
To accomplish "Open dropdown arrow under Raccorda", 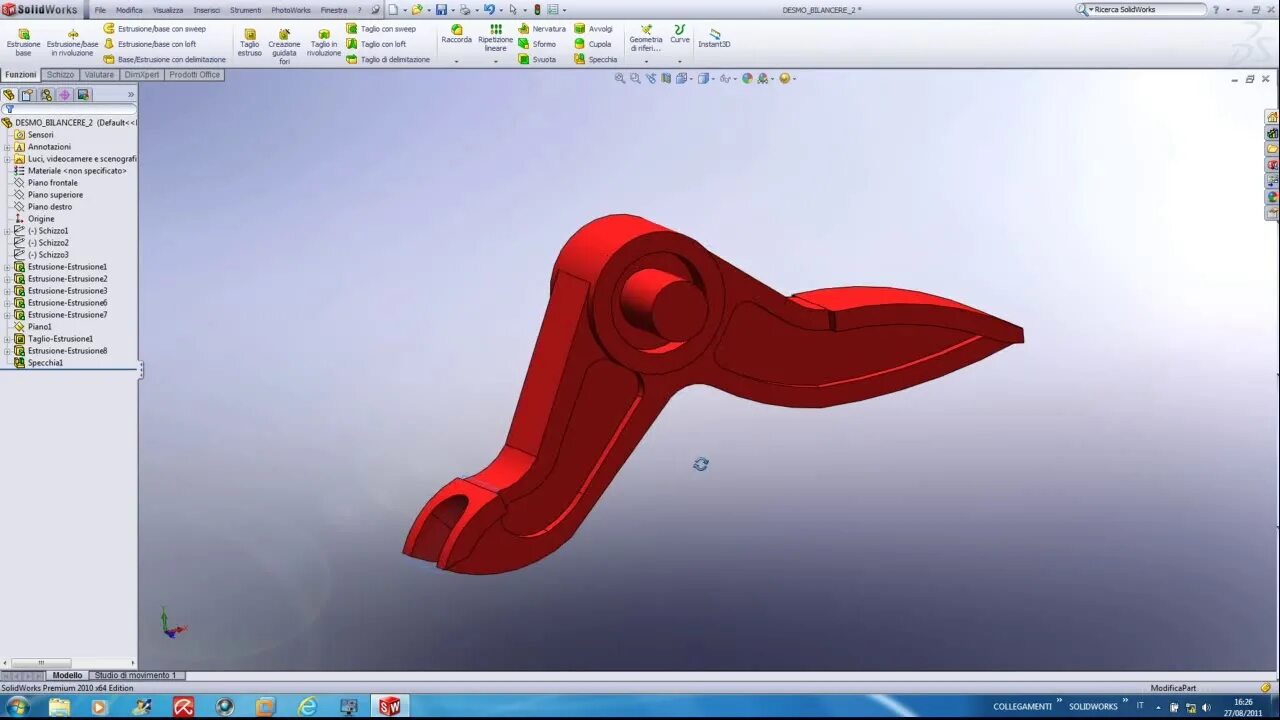I will (x=457, y=61).
